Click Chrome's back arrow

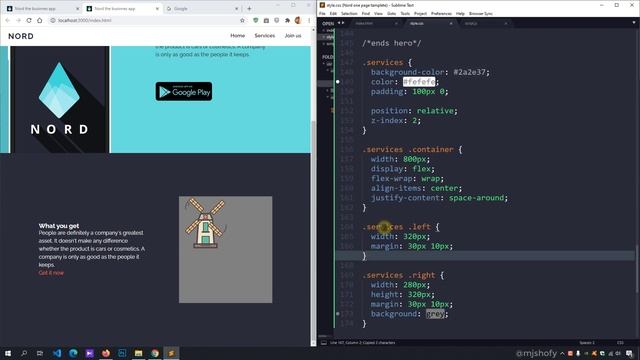click(x=7, y=20)
